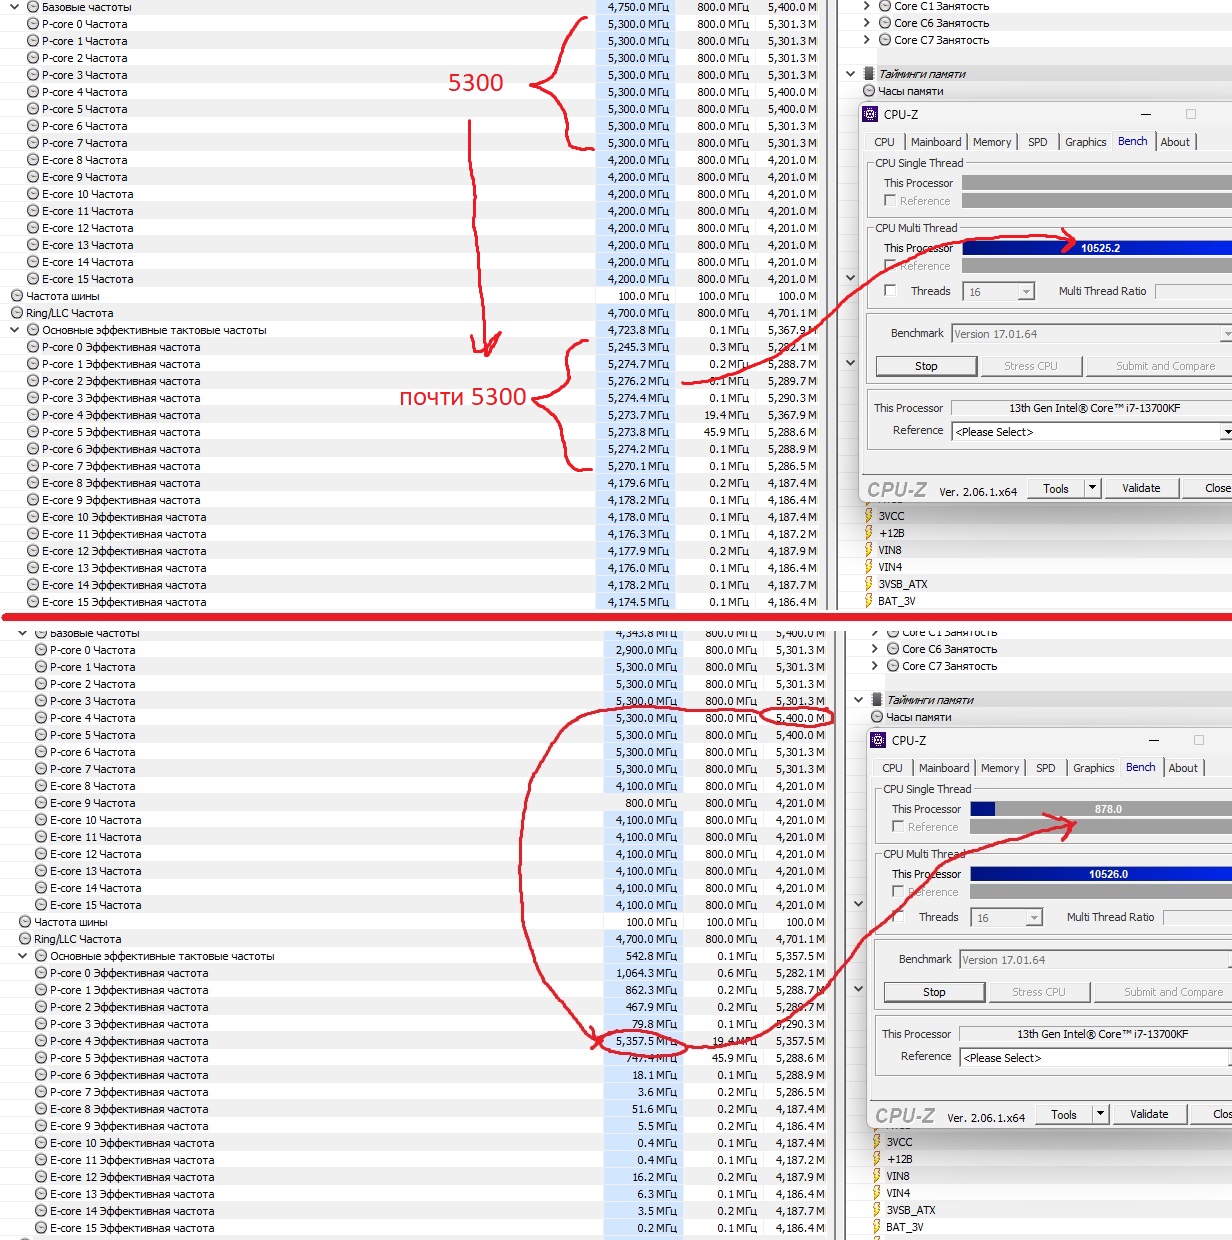
Task: Click clock icon of P-core 7 row reading 5,270.1 МГц
Action: [x=33, y=466]
